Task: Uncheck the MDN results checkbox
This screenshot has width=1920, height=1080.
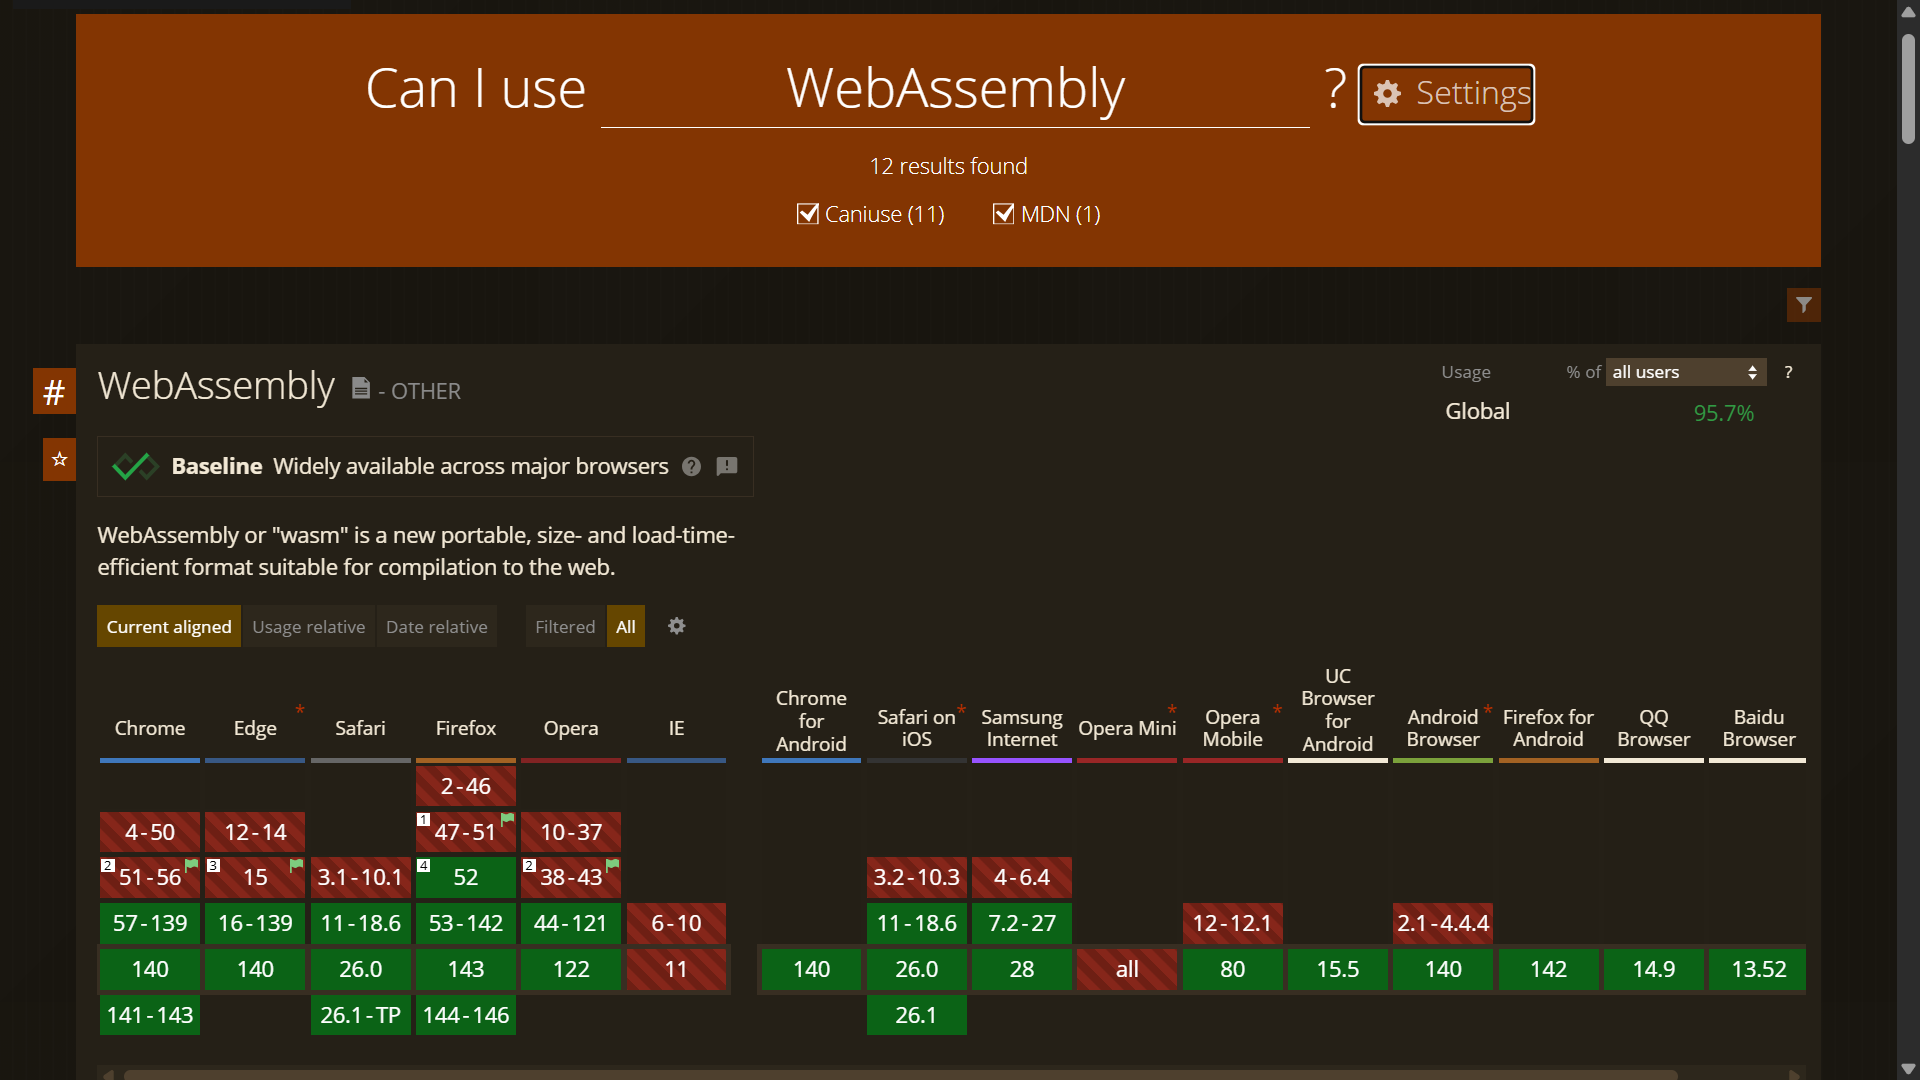Action: click(1003, 214)
